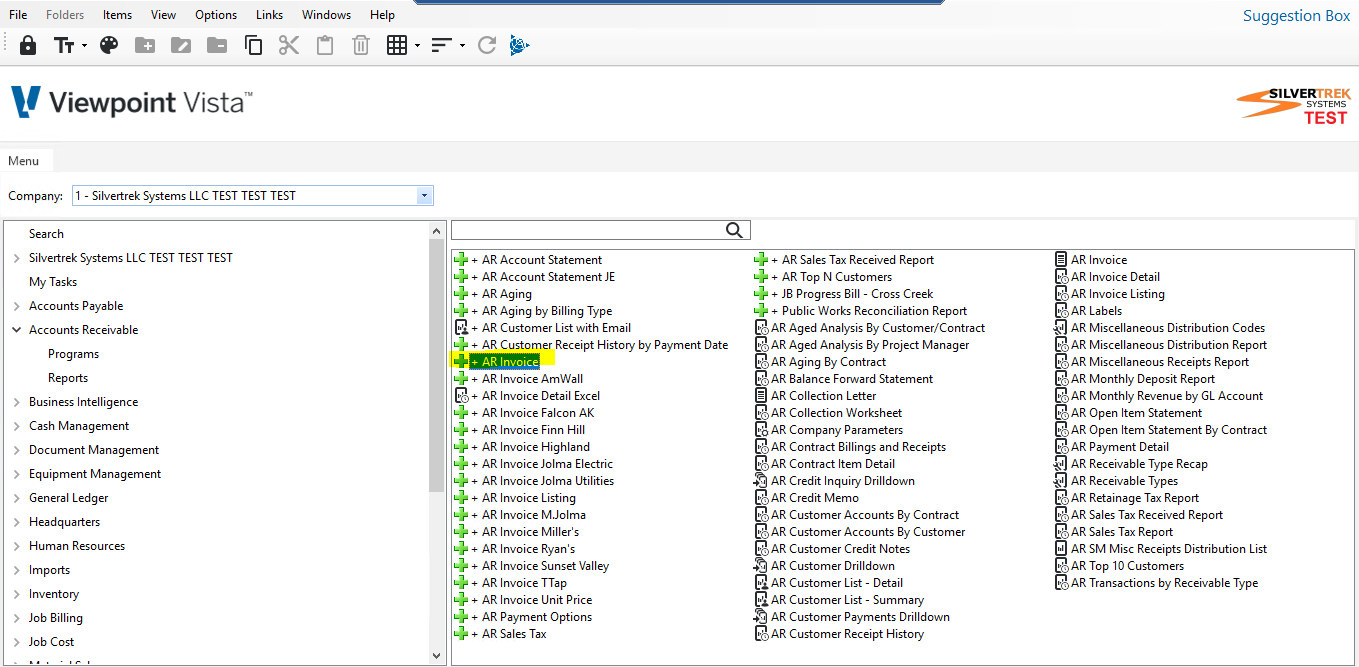Click the remove folder icon
The height and width of the screenshot is (667, 1359).
tap(217, 45)
